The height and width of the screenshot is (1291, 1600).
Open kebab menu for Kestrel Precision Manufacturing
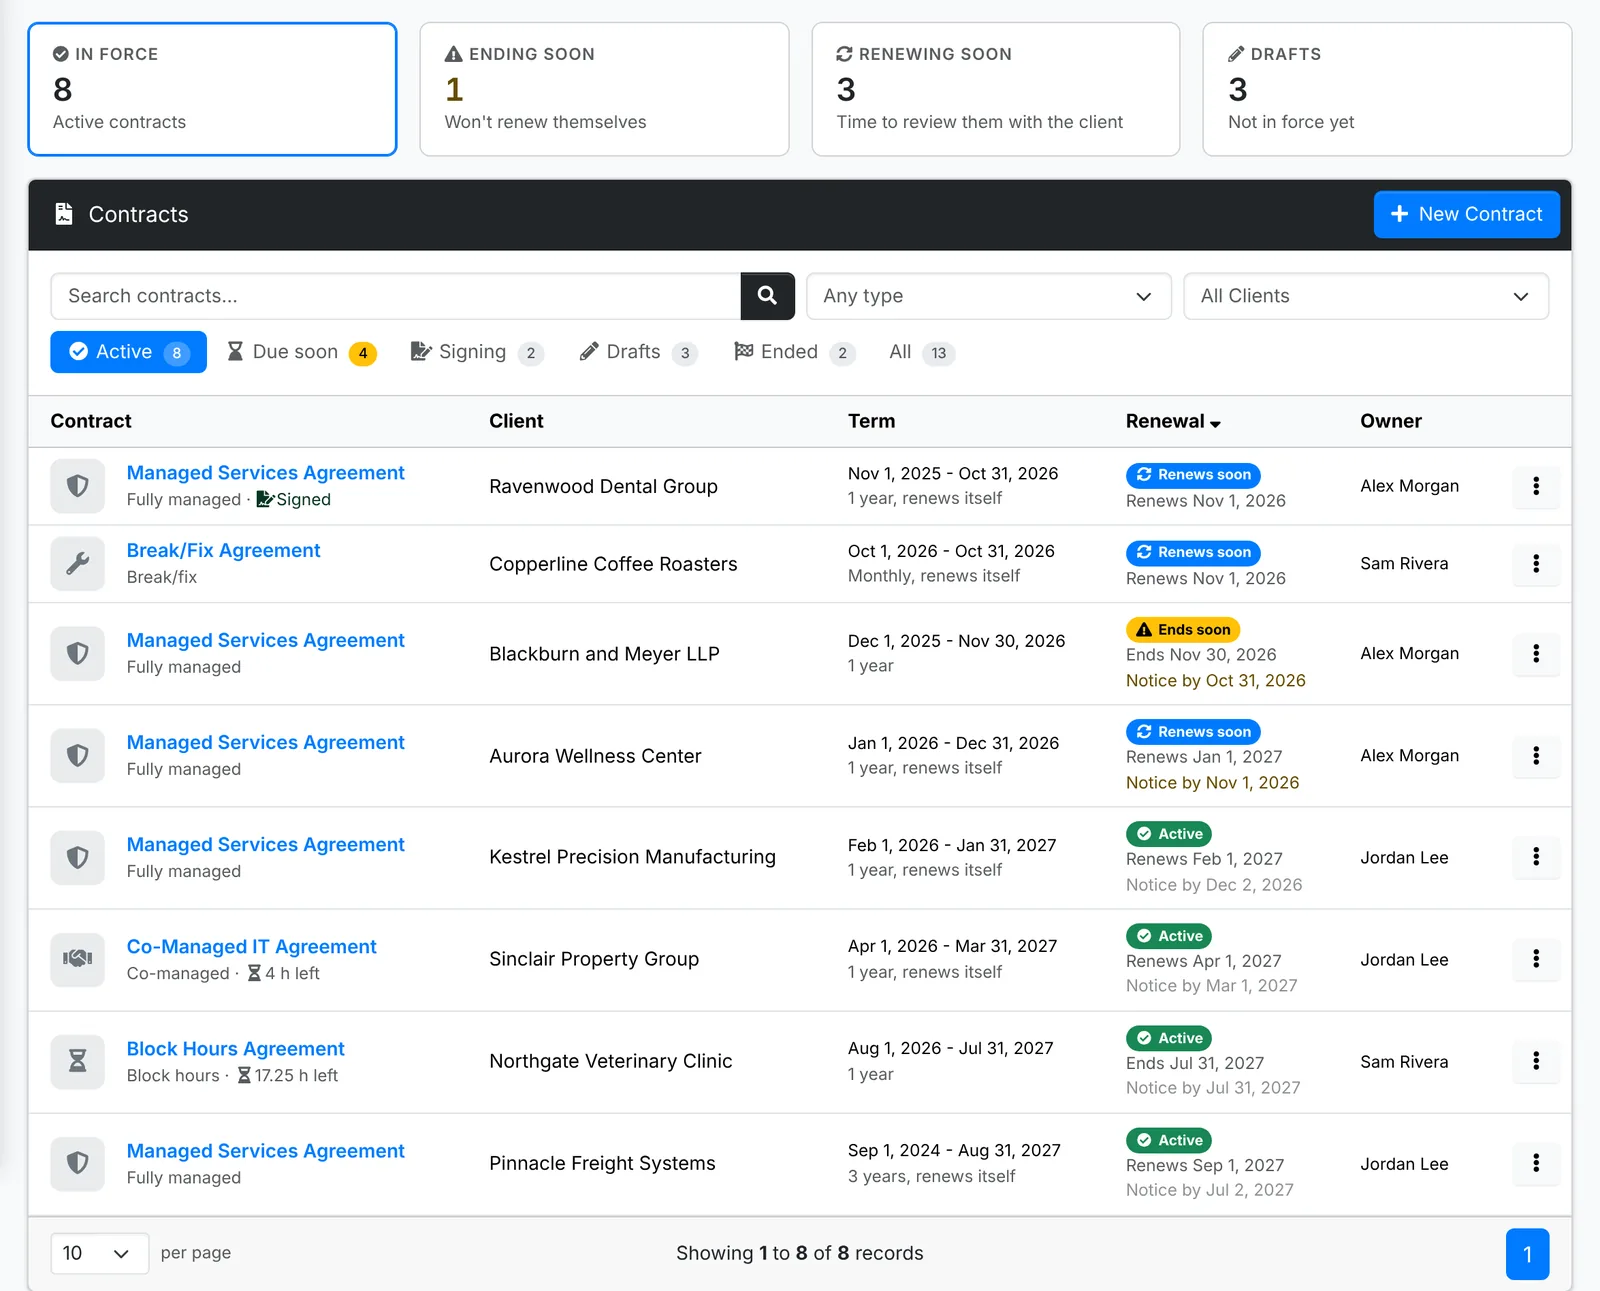coord(1536,857)
